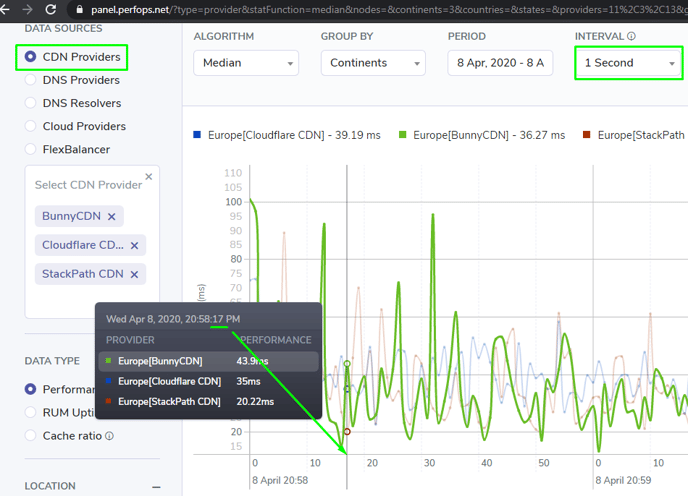Click Europe[Cloudflare CDN] - 39.19 ms legend text

294,135
